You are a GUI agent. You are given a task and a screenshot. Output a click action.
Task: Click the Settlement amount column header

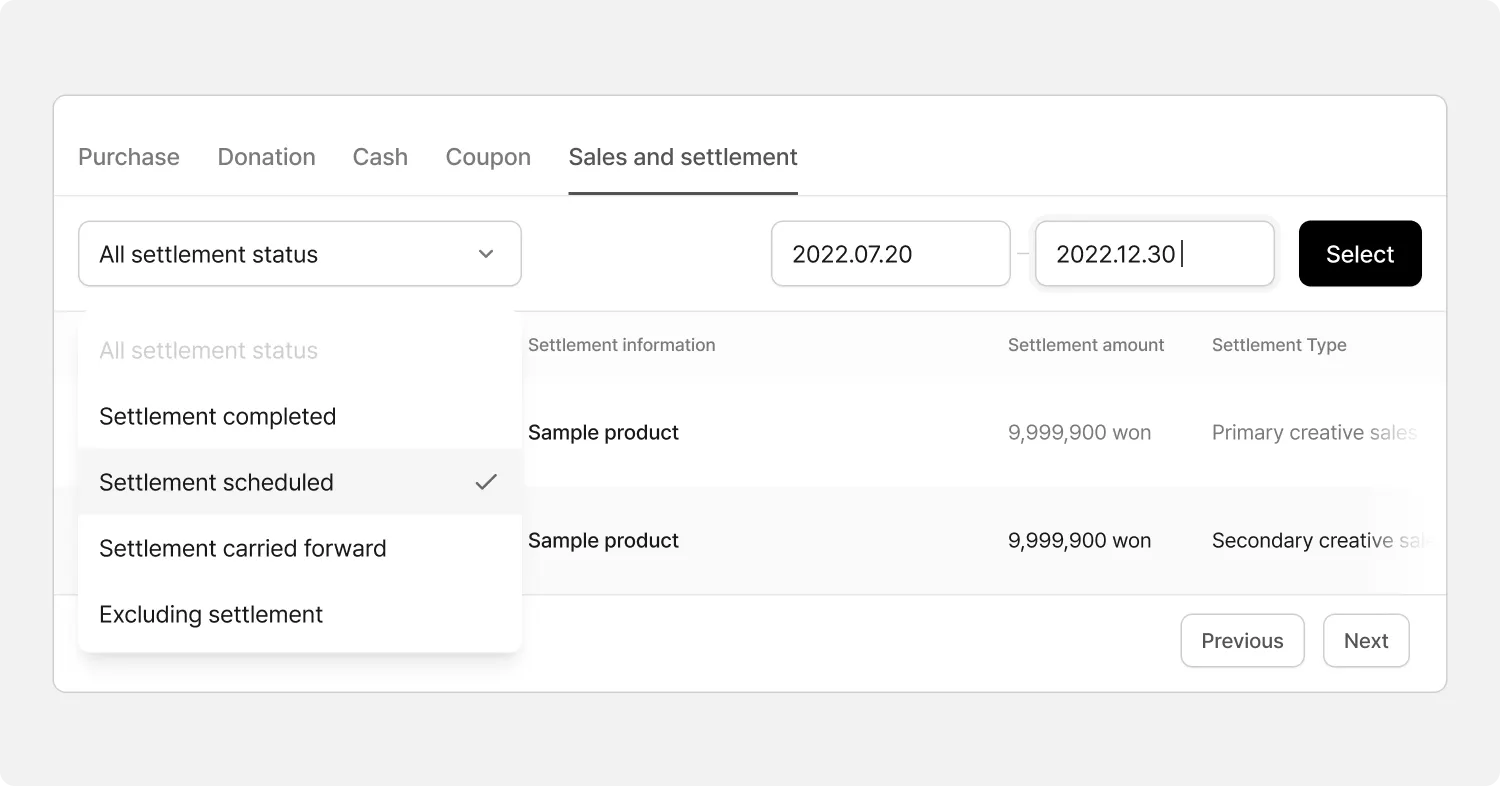click(x=1086, y=345)
